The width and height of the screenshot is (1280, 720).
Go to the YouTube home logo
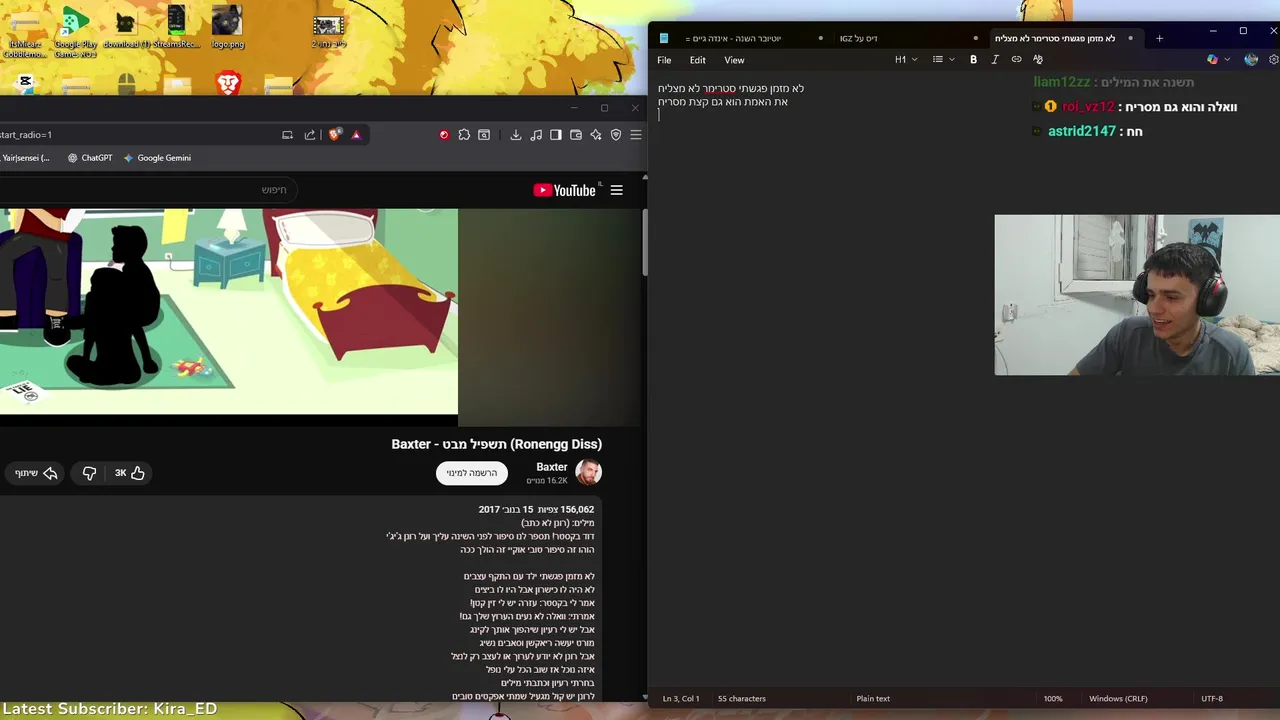[565, 190]
